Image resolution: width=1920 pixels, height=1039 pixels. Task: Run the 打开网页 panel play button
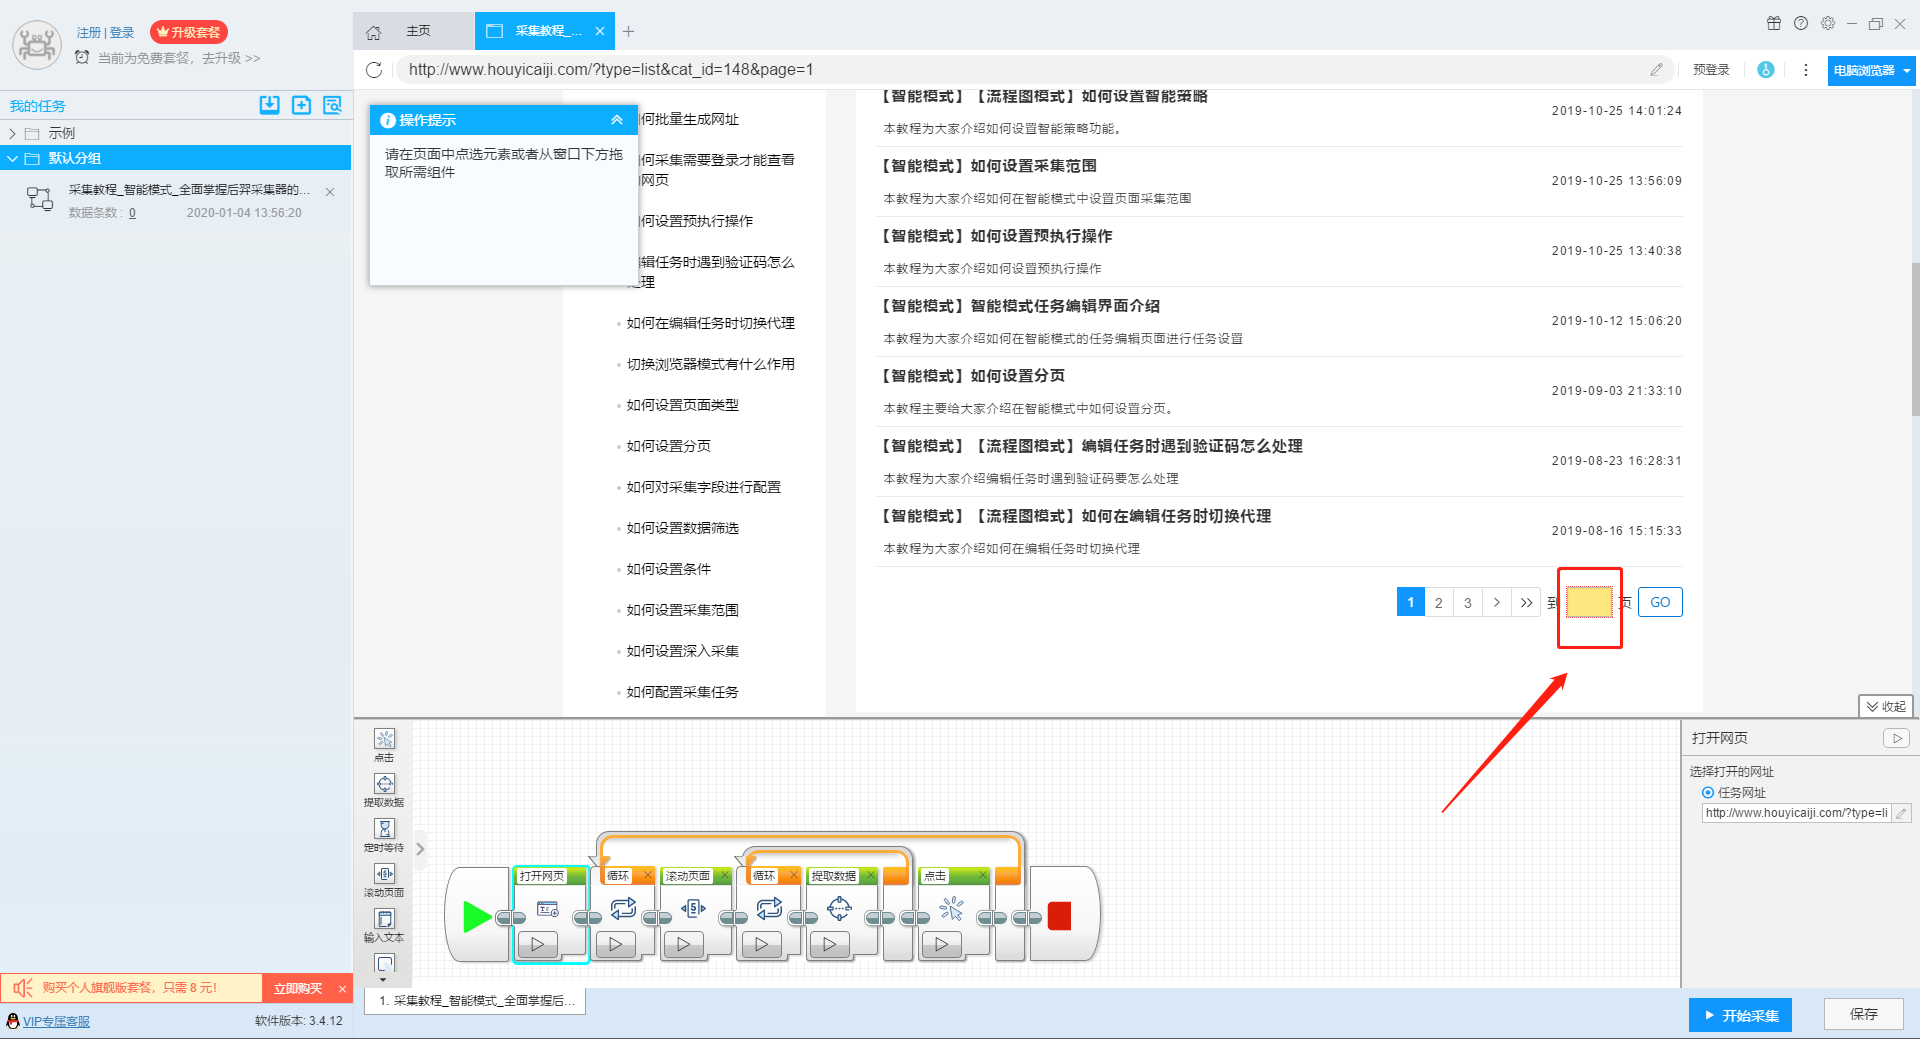1896,738
